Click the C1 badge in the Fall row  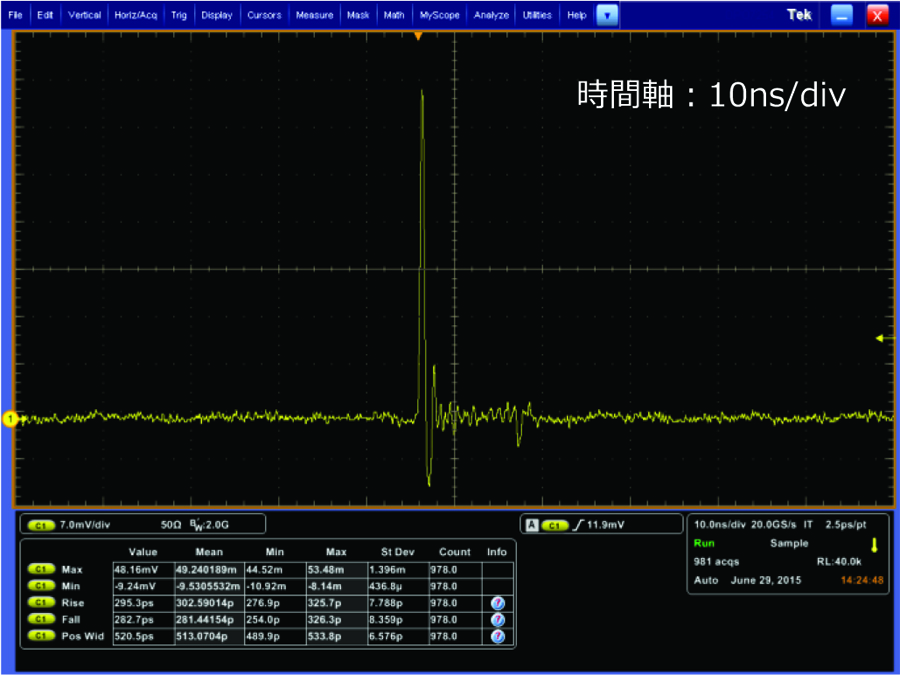click(41, 619)
